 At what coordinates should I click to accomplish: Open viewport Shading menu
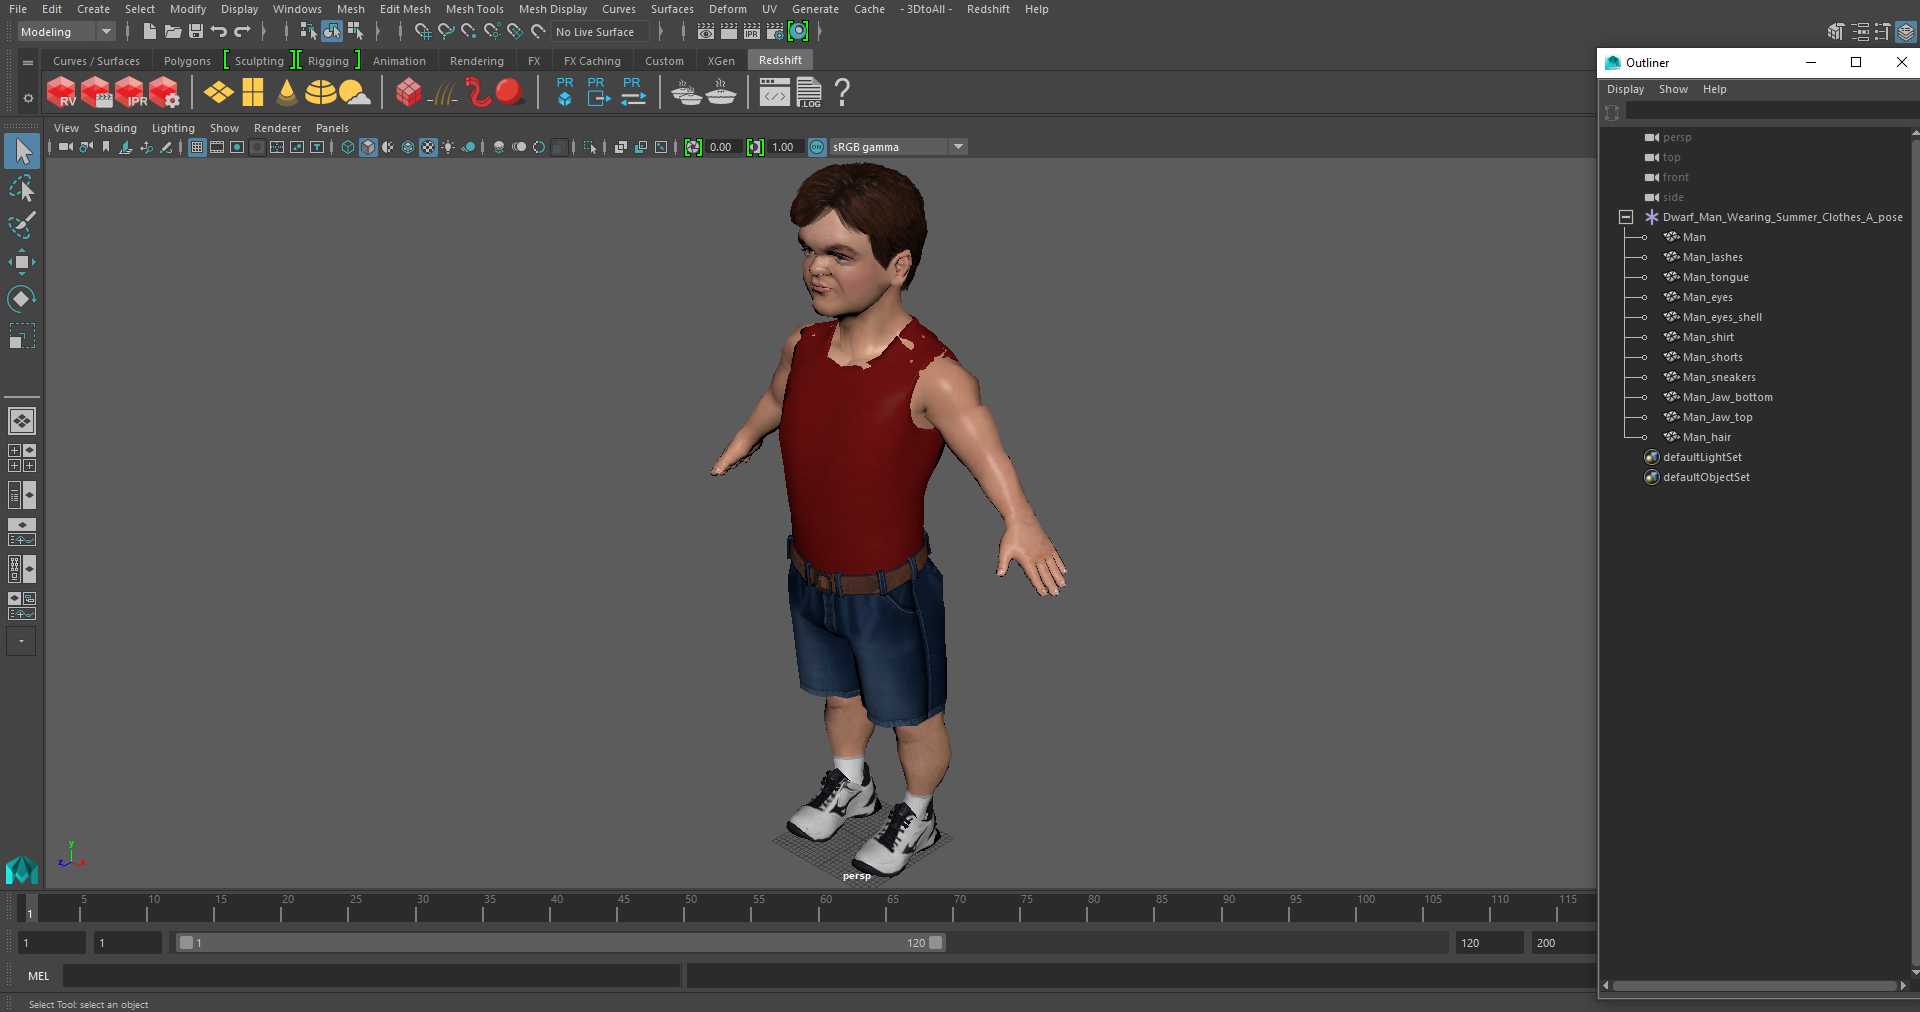115,128
